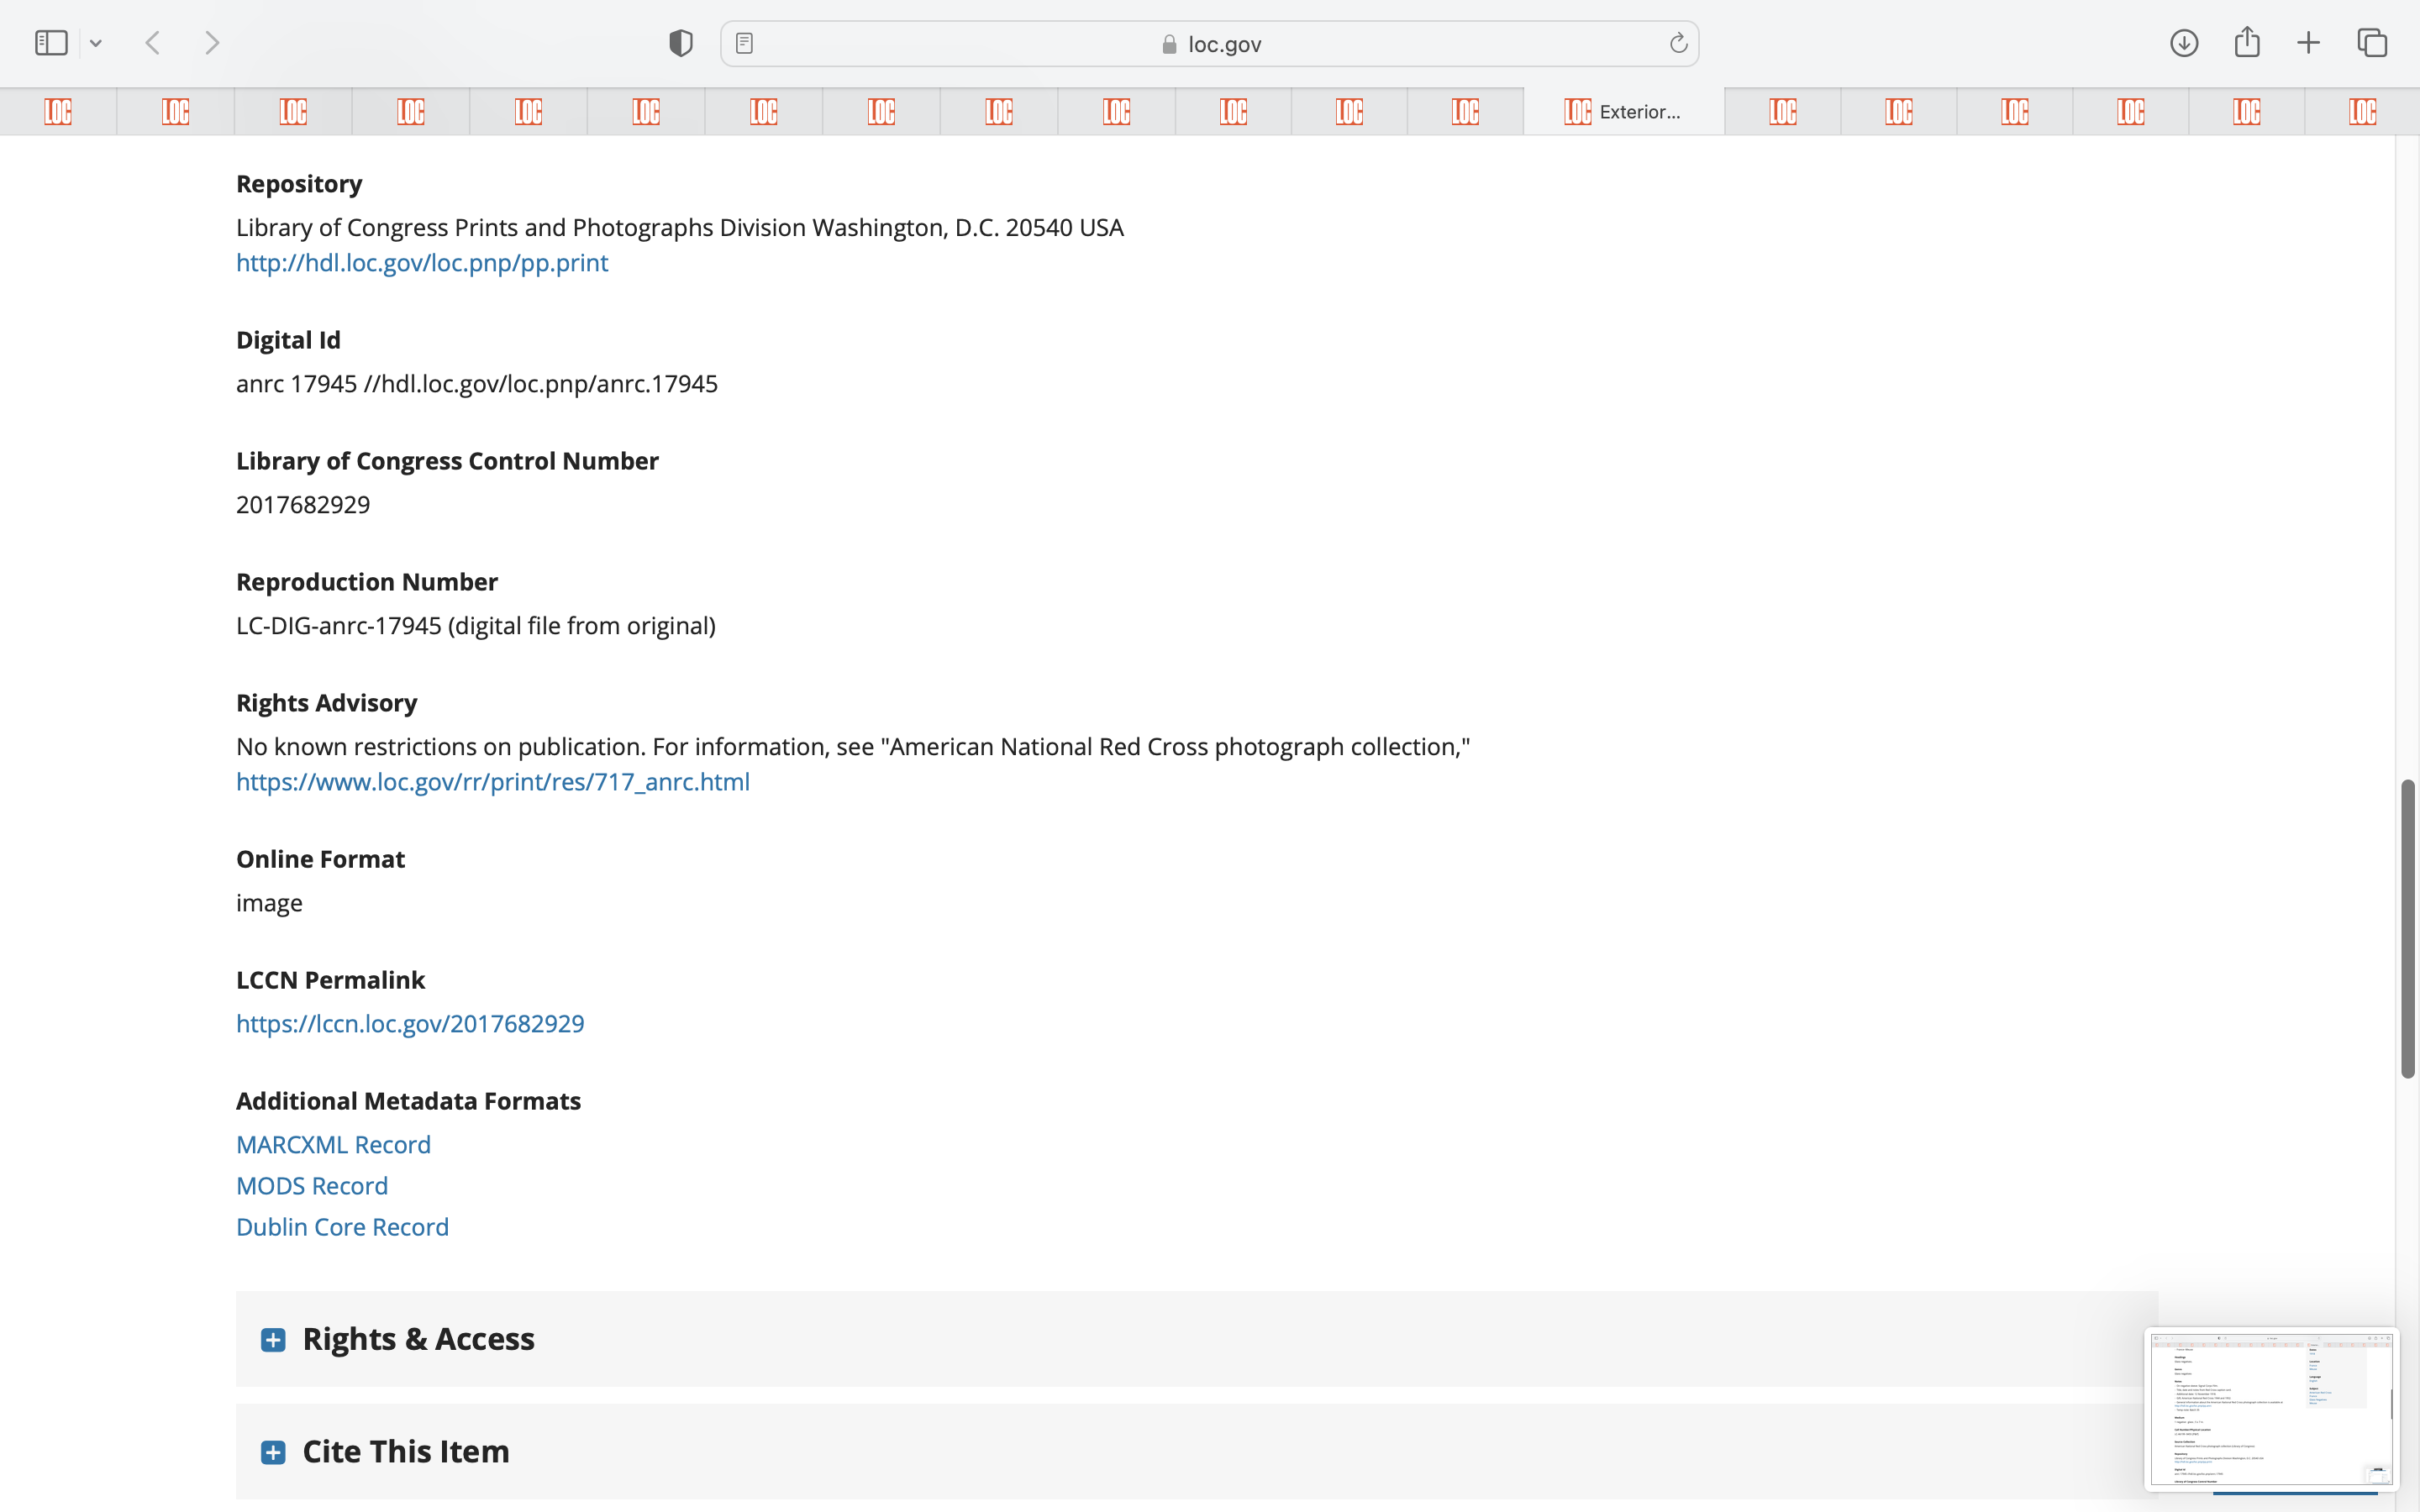Open the screenshot preview thumbnail
This screenshot has height=1512, width=2420.
pyautogui.click(x=2270, y=1408)
